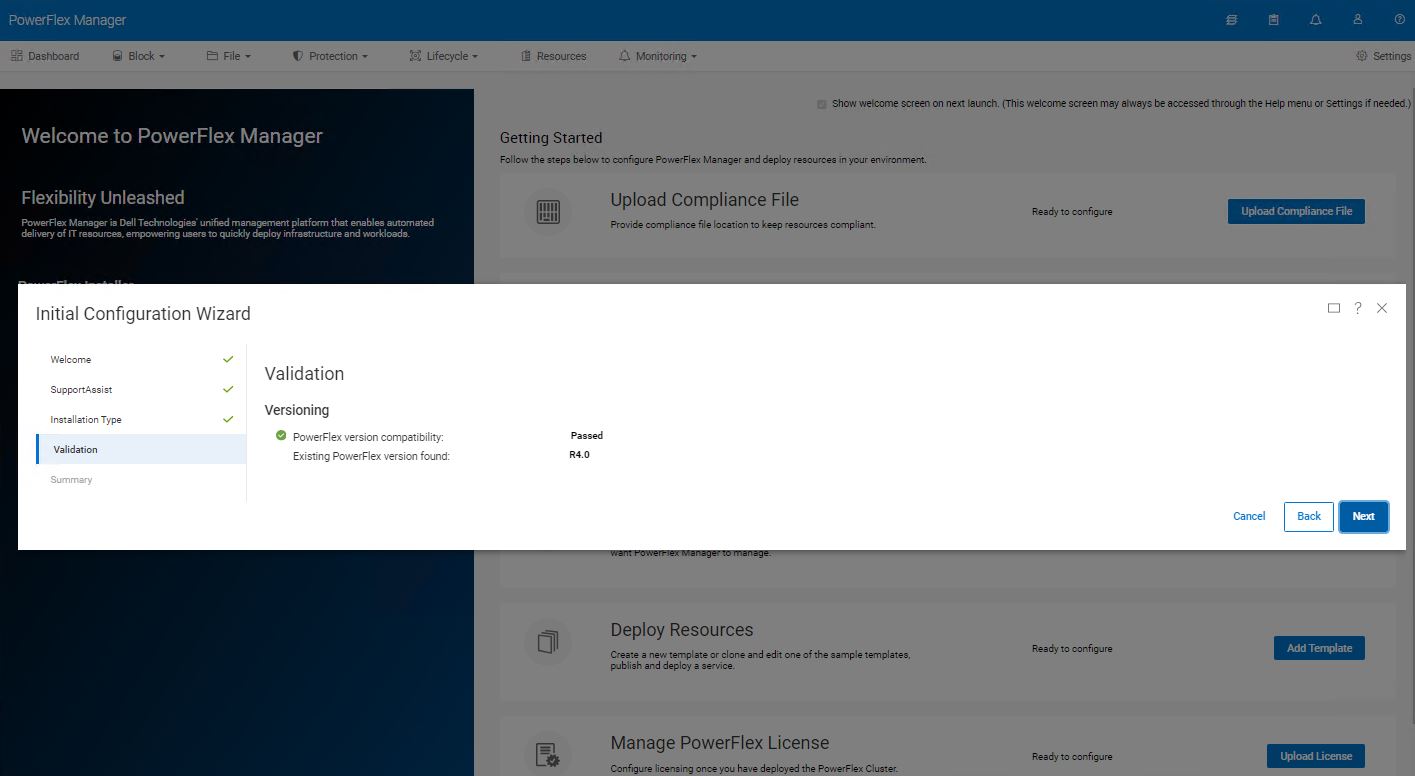
Task: Open the jobs queue icon in the header
Action: (1231, 19)
